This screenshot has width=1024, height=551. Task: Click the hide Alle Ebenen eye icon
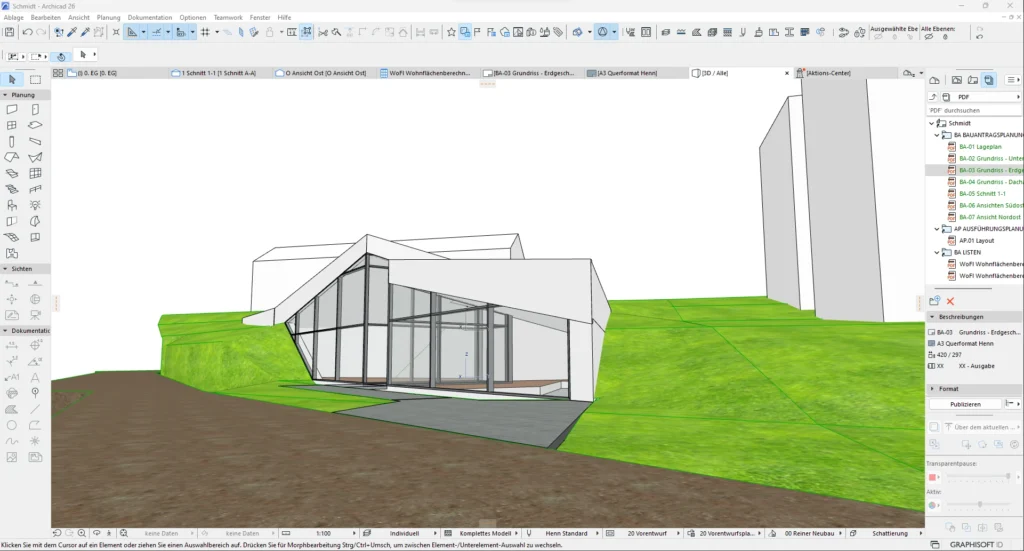click(x=929, y=37)
